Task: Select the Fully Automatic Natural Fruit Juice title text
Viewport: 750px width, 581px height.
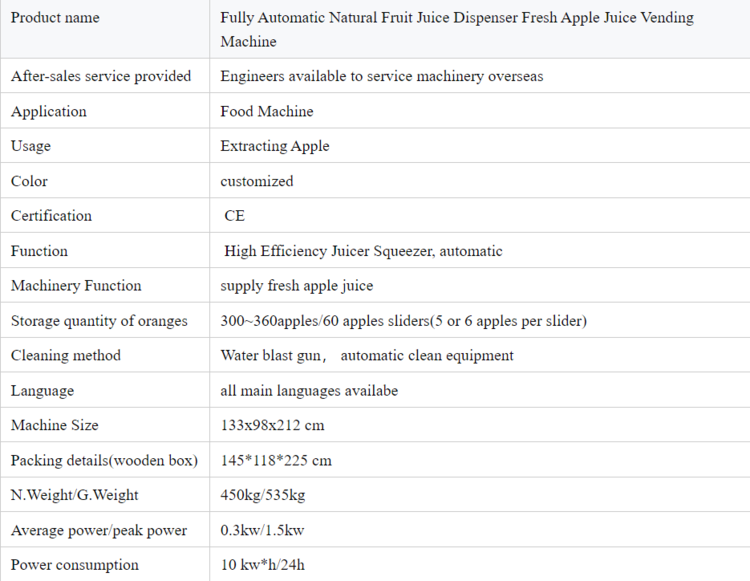Action: tap(456, 30)
